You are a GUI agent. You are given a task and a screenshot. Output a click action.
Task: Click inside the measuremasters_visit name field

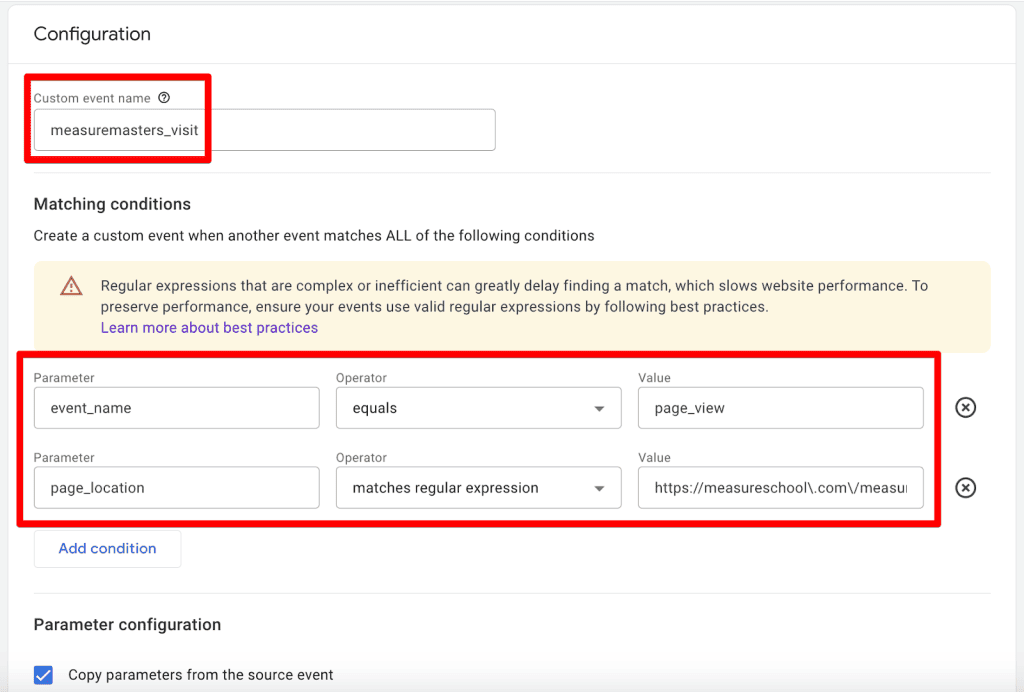pyautogui.click(x=264, y=129)
